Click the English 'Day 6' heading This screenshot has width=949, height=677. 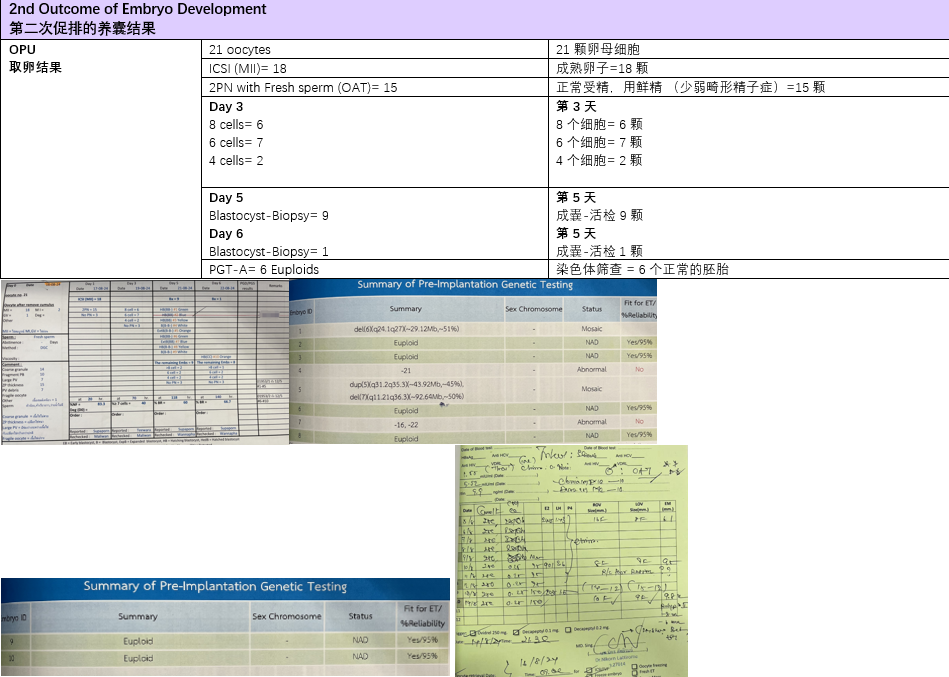click(x=226, y=234)
